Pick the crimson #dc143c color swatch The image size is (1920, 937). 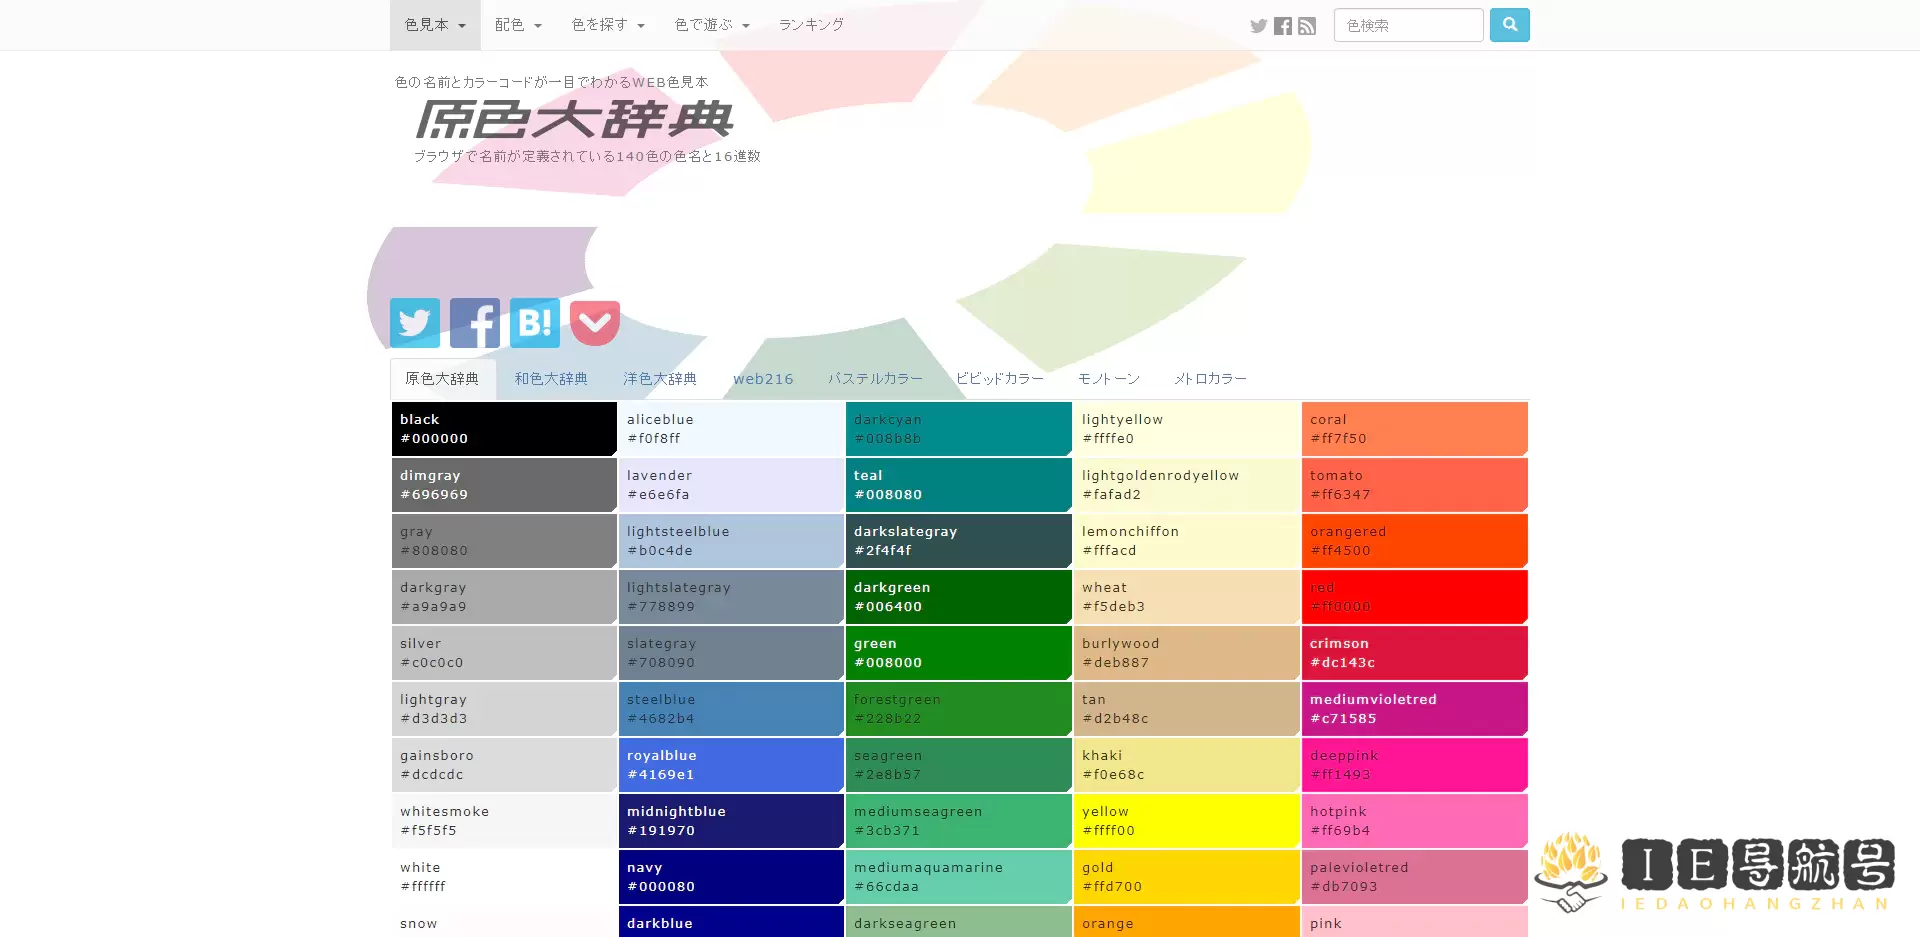coord(1414,653)
